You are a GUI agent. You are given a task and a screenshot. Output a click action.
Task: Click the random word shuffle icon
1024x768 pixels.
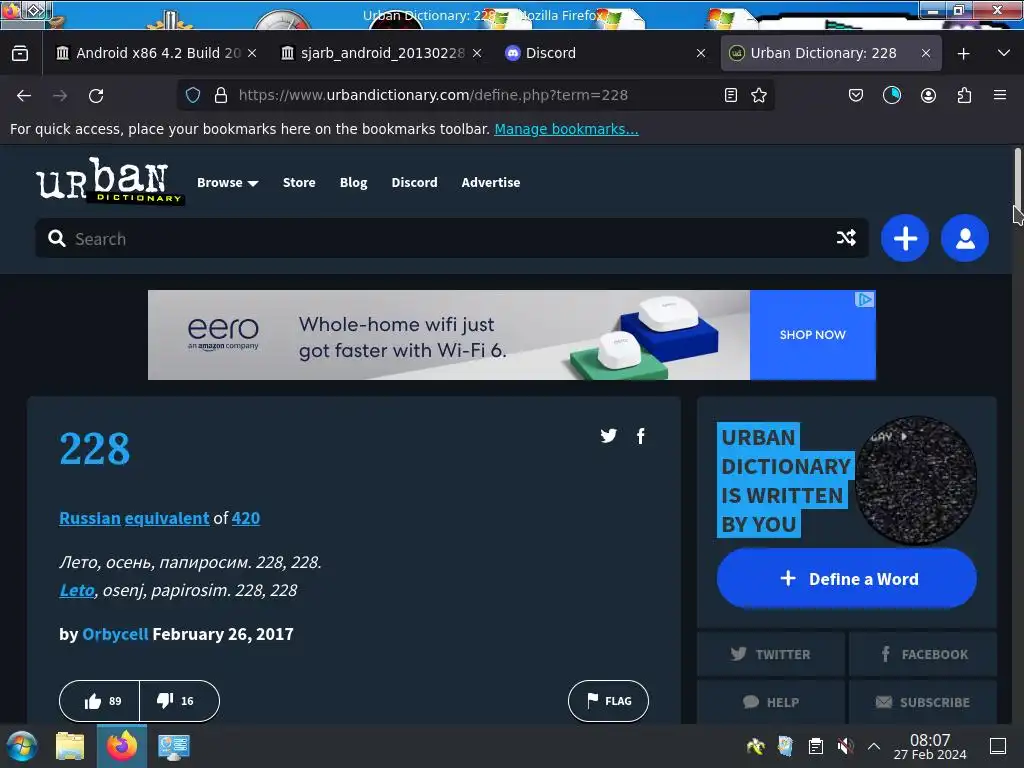pos(846,238)
